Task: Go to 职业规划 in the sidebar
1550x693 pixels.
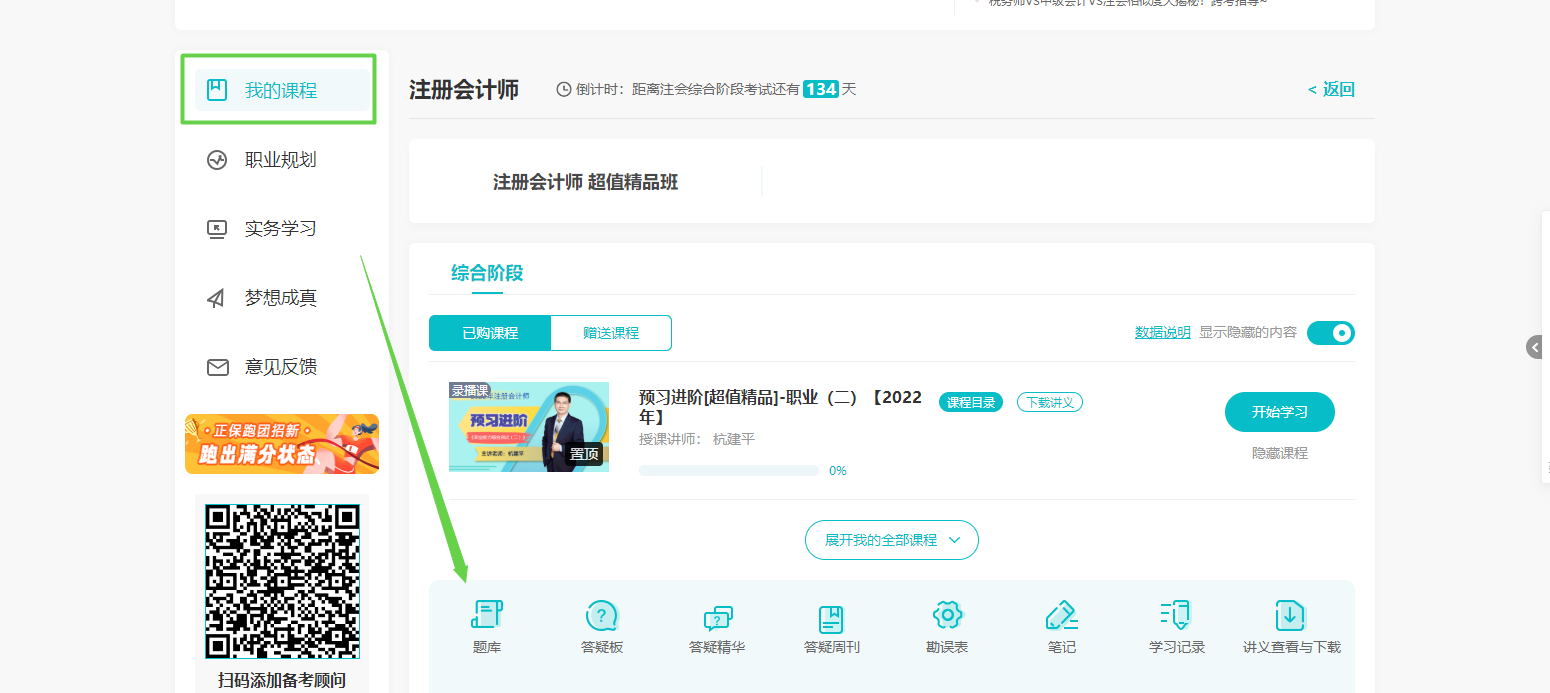Action: tap(279, 160)
